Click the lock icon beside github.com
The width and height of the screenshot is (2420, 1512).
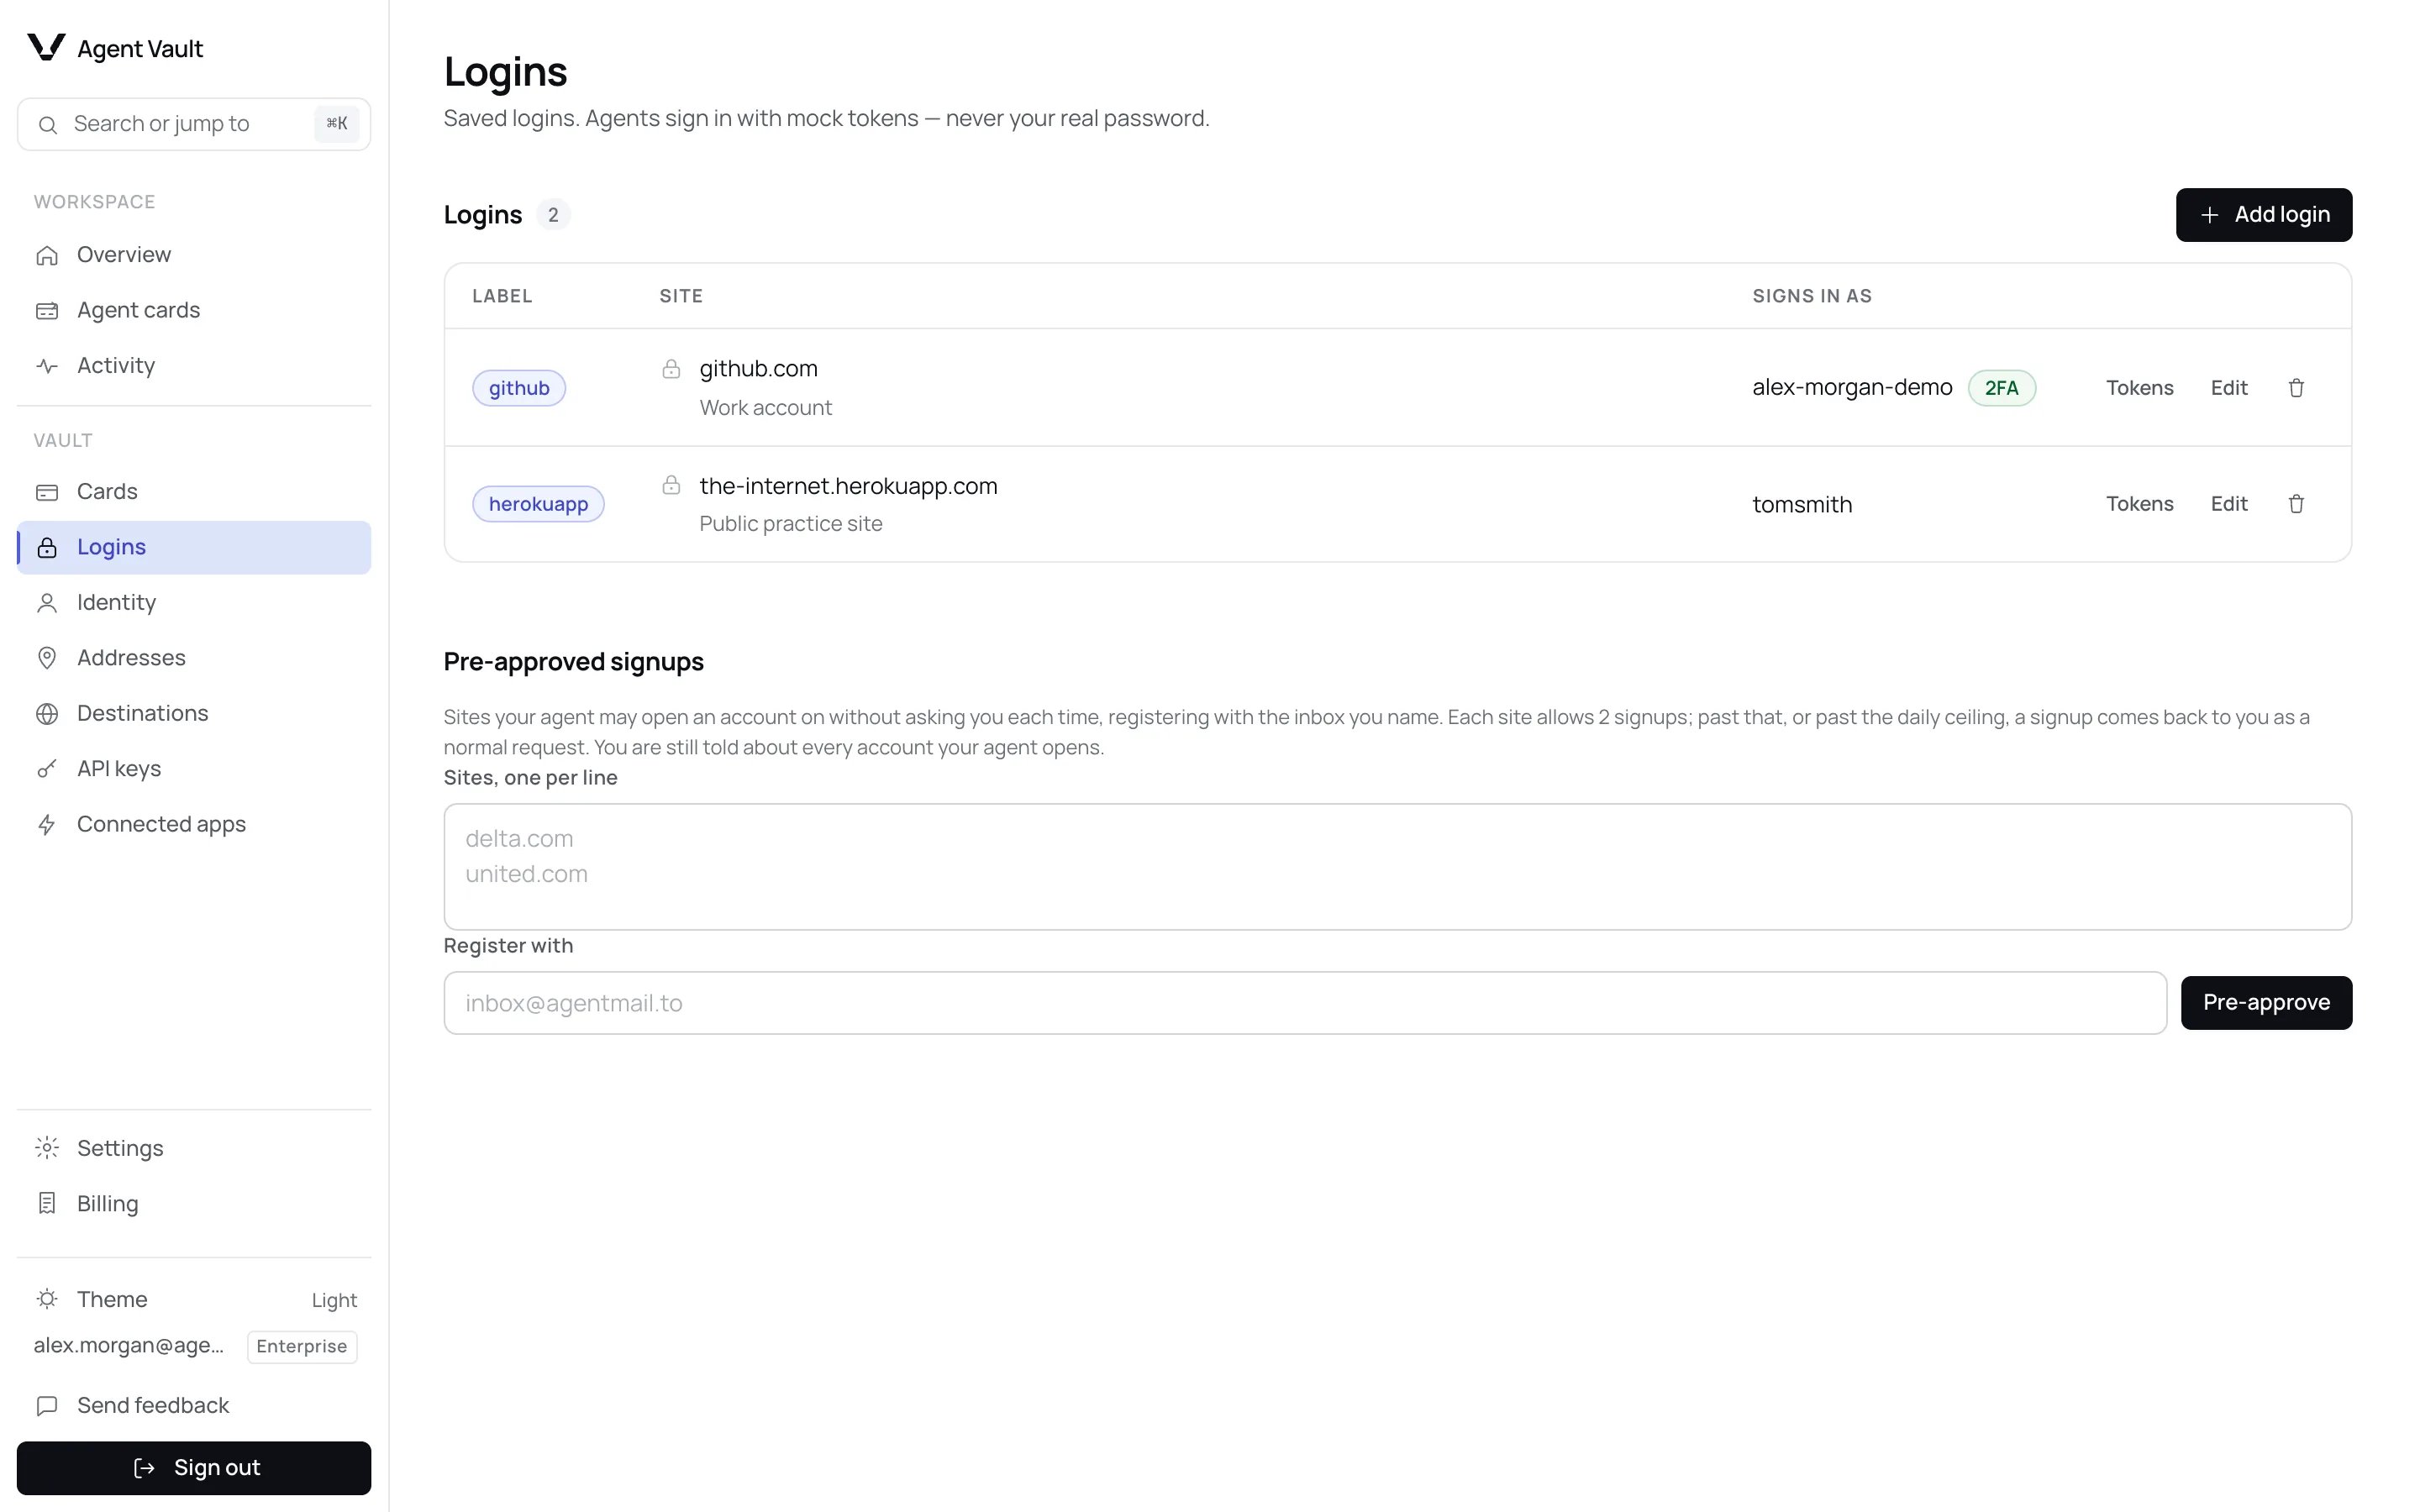[671, 369]
